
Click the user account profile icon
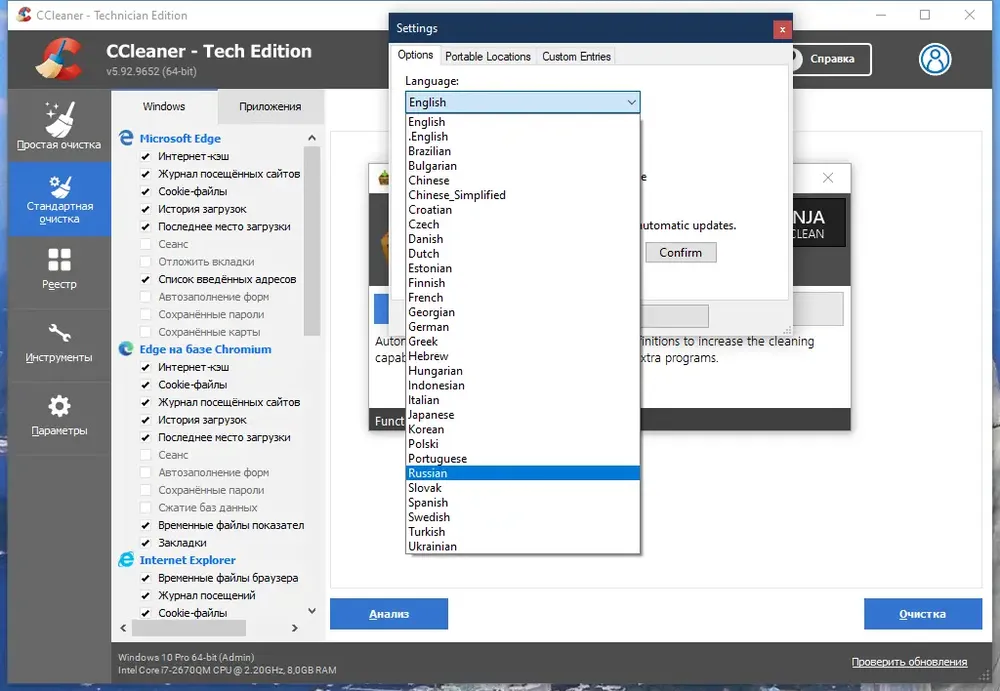coord(935,59)
